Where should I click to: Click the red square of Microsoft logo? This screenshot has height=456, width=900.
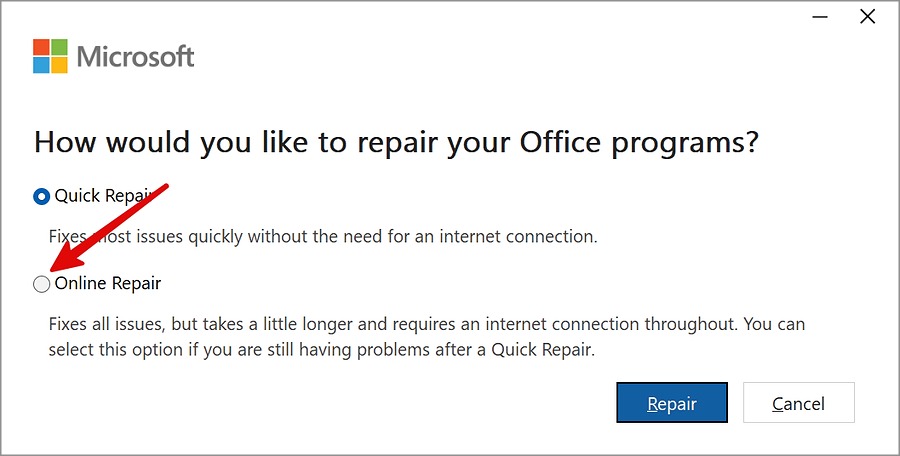pyautogui.click(x=43, y=47)
